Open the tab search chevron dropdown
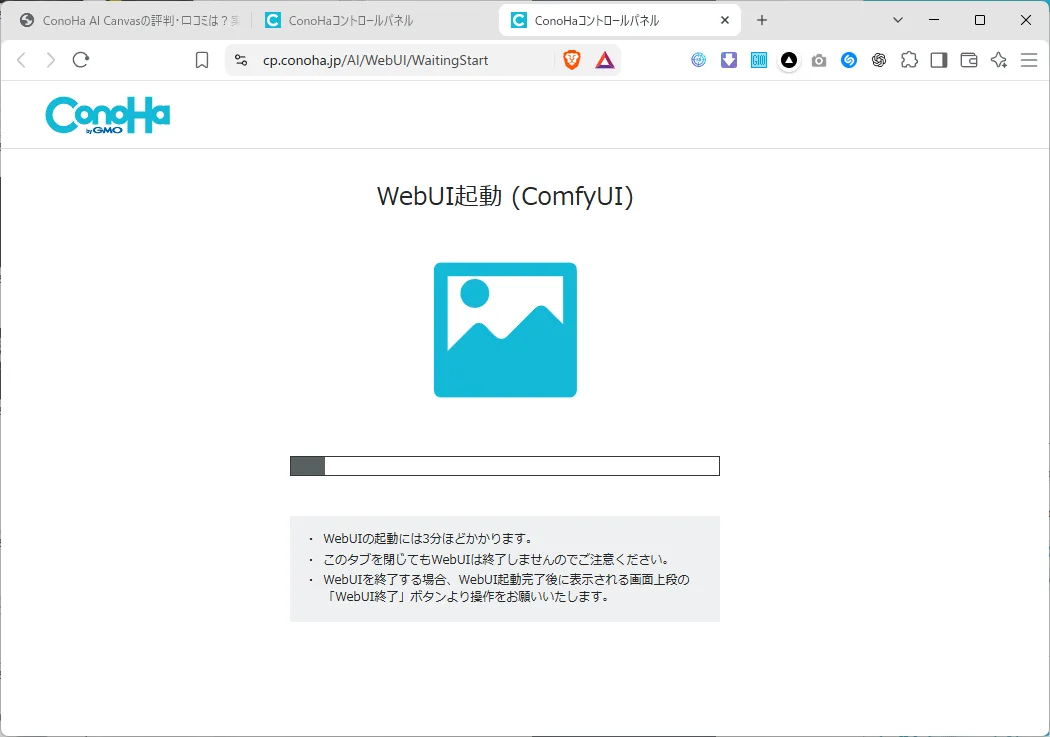 [898, 20]
